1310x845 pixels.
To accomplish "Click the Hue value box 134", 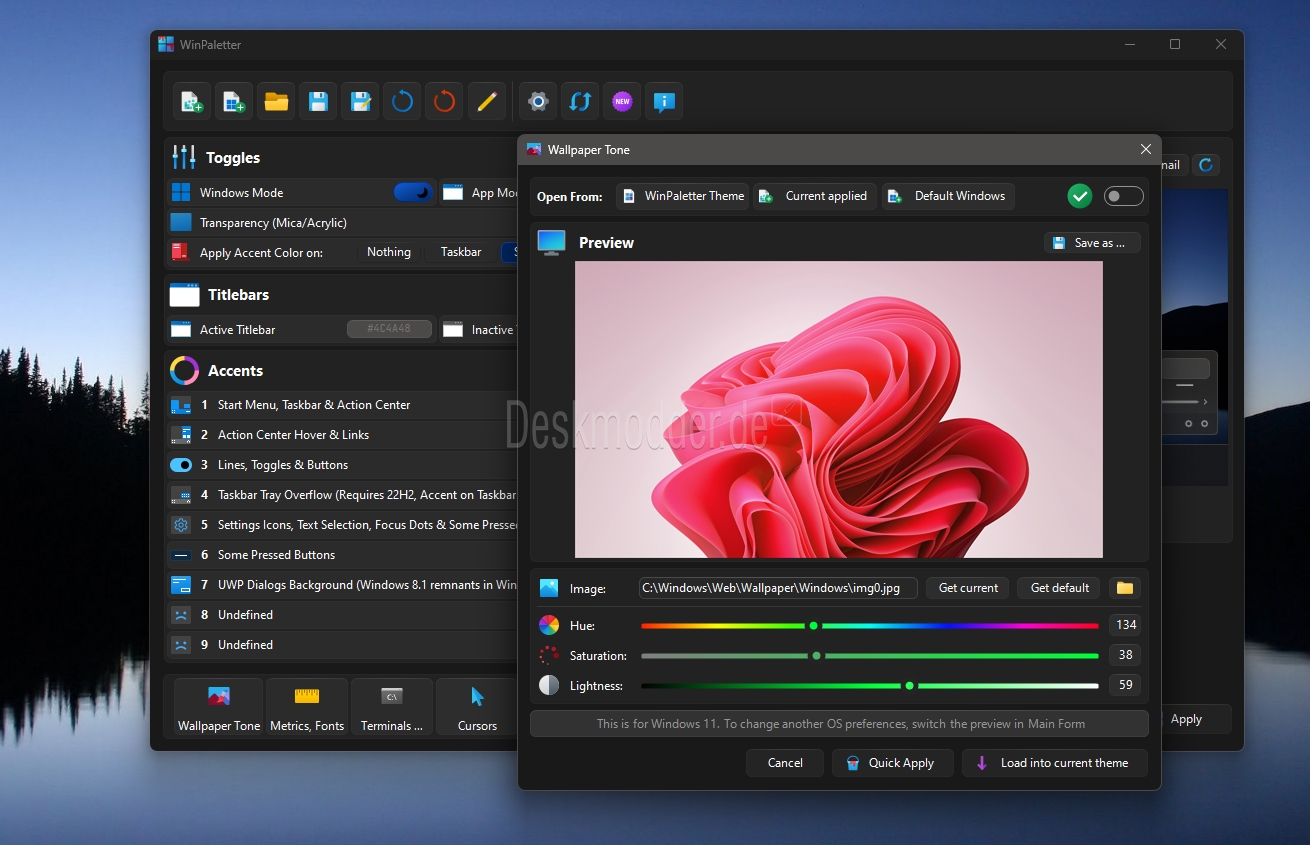I will point(1125,625).
